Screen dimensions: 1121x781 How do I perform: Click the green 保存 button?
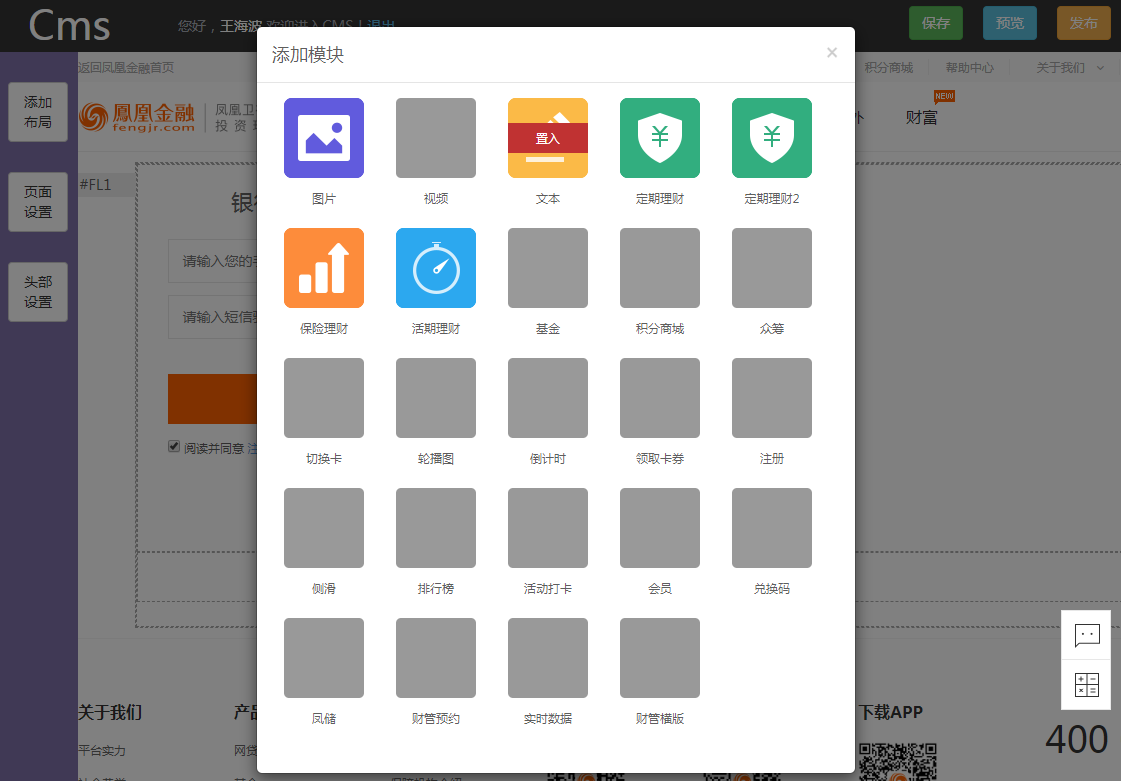tap(936, 23)
